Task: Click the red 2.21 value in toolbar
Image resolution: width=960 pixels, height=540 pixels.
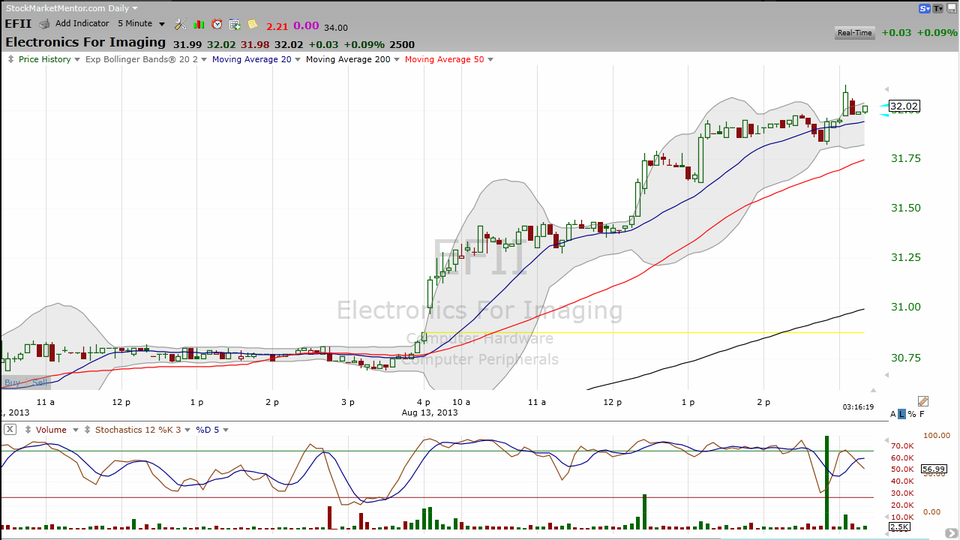Action: pyautogui.click(x=277, y=26)
